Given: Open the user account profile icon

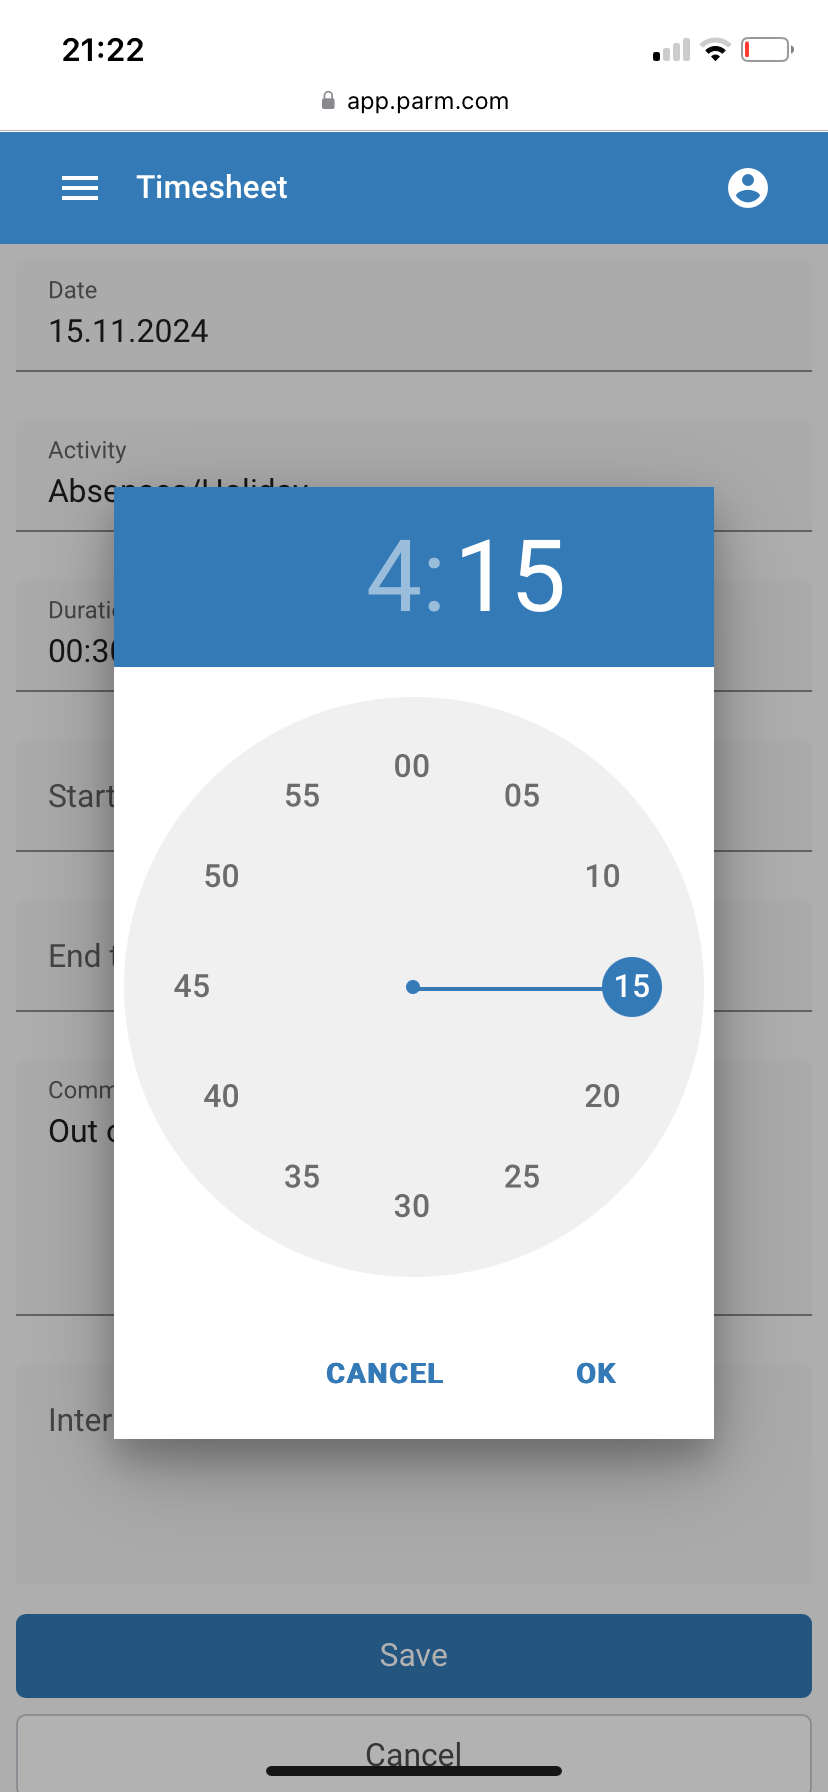Looking at the screenshot, I should [x=747, y=188].
